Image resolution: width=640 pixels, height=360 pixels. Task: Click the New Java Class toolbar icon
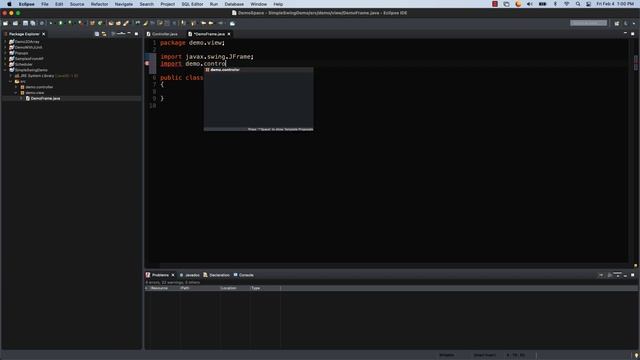(100, 23)
